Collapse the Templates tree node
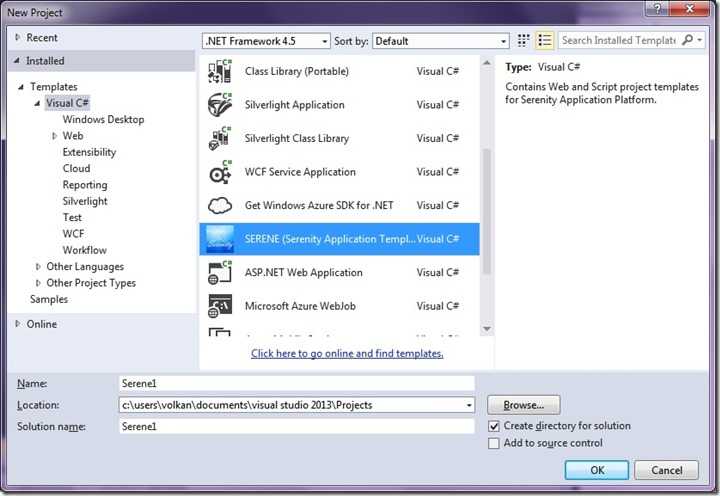This screenshot has width=720, height=496. coord(21,86)
